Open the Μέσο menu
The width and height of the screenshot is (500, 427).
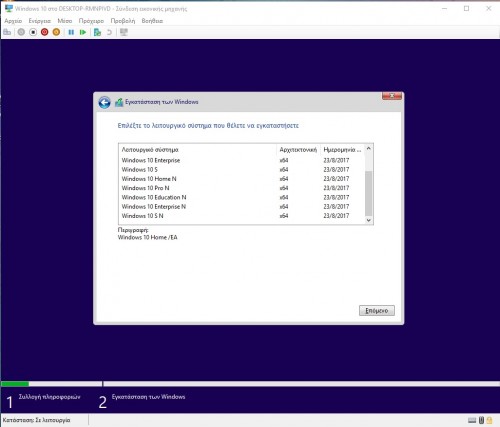pyautogui.click(x=65, y=21)
